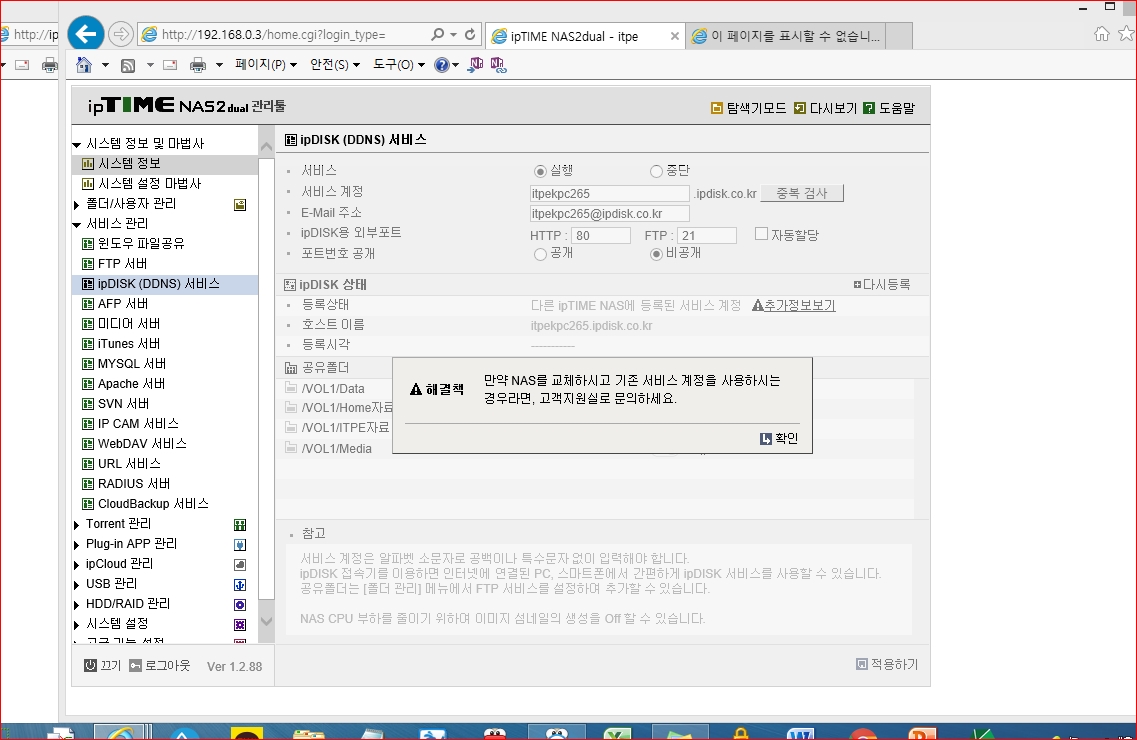Click the HDD/RAID 관리 disk icon
This screenshot has height=740, width=1137.
point(240,604)
